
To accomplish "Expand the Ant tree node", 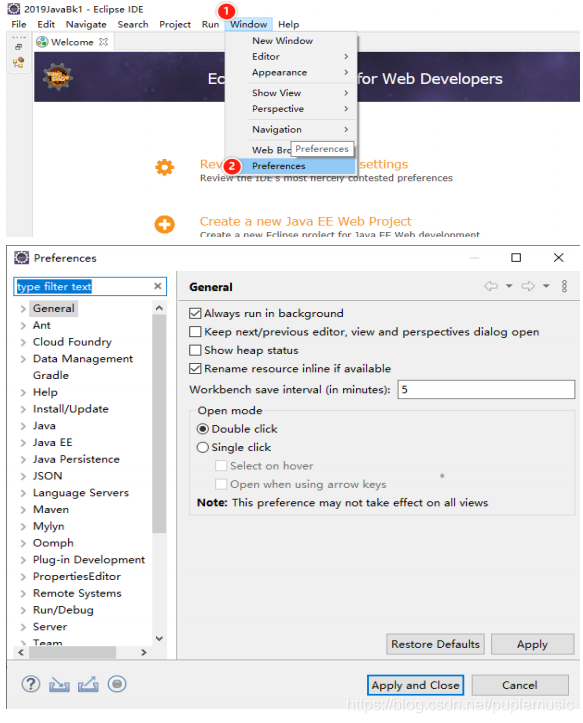I will point(23,326).
